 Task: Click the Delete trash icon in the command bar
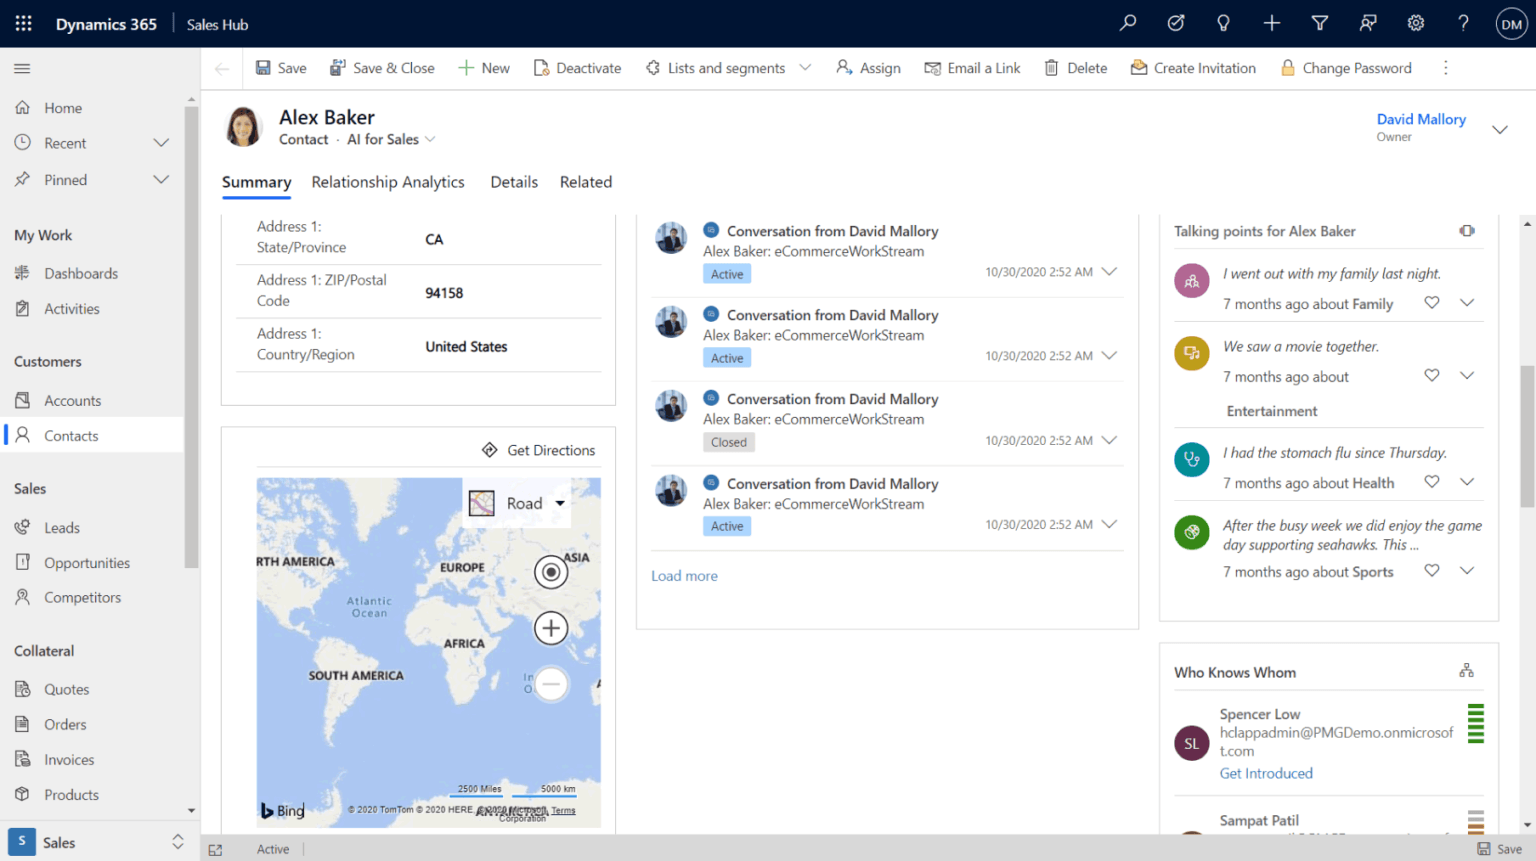1051,68
